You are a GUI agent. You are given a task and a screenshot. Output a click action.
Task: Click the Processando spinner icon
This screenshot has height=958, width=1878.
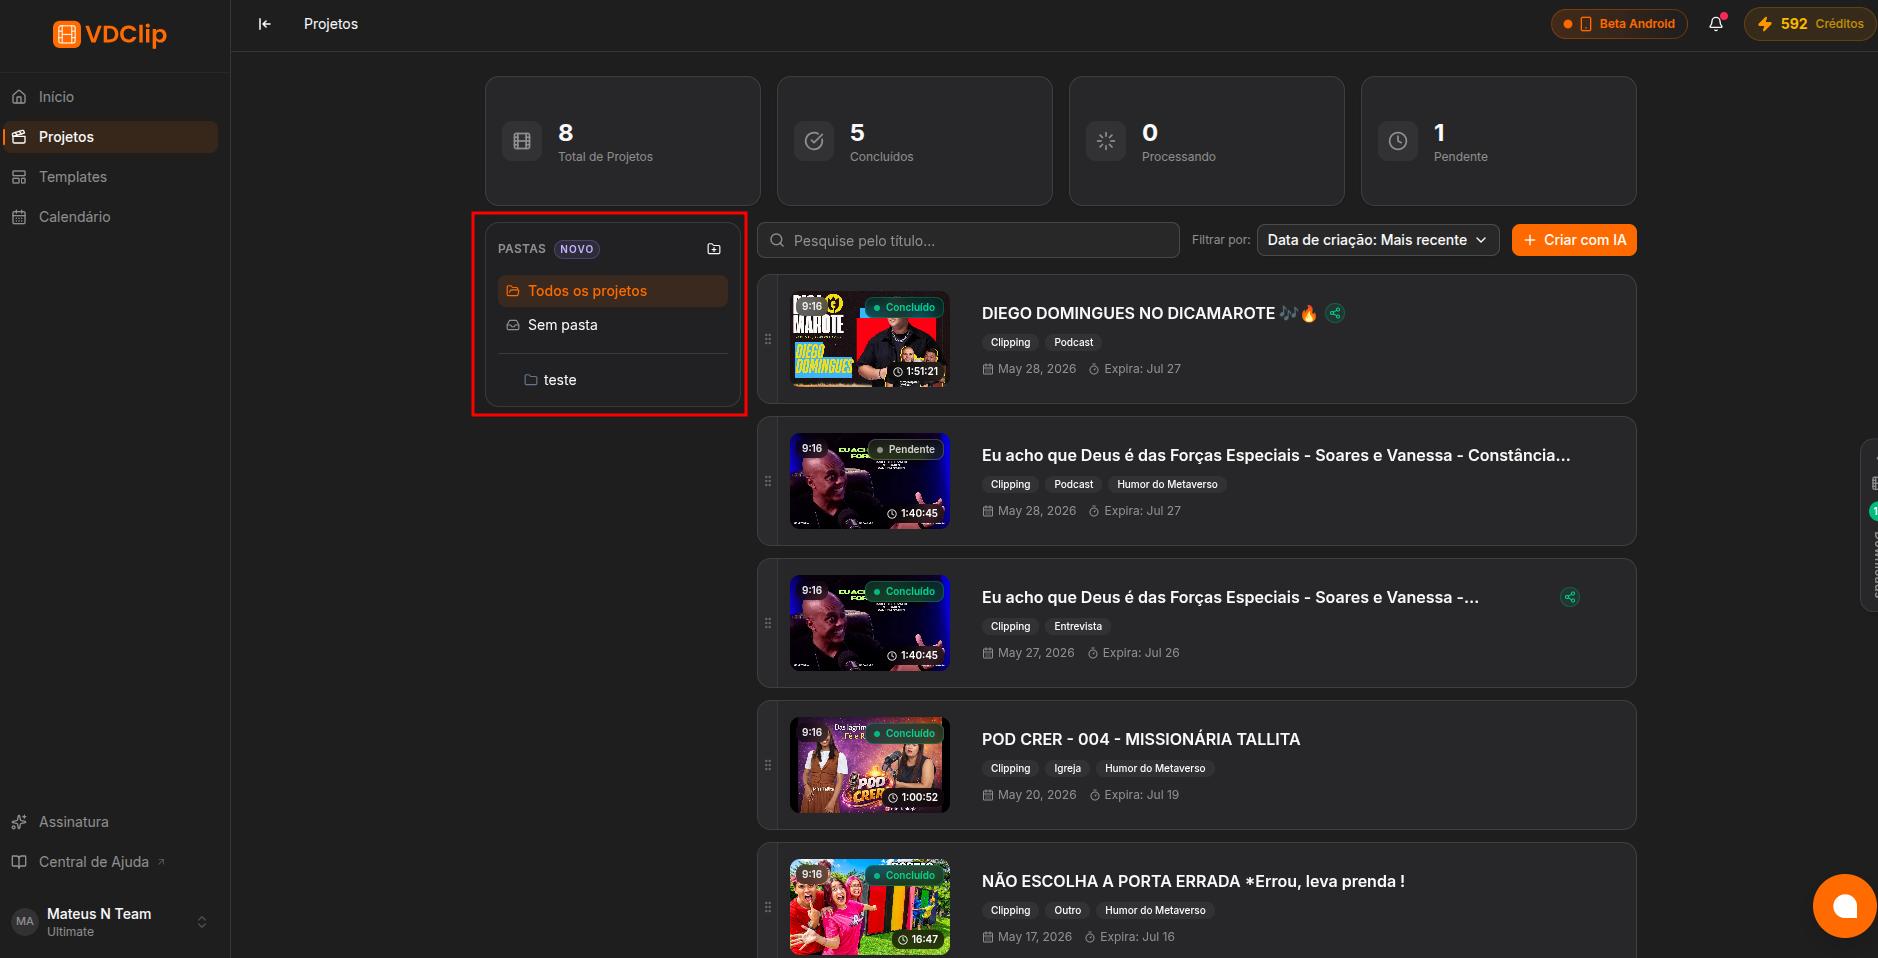click(1106, 141)
